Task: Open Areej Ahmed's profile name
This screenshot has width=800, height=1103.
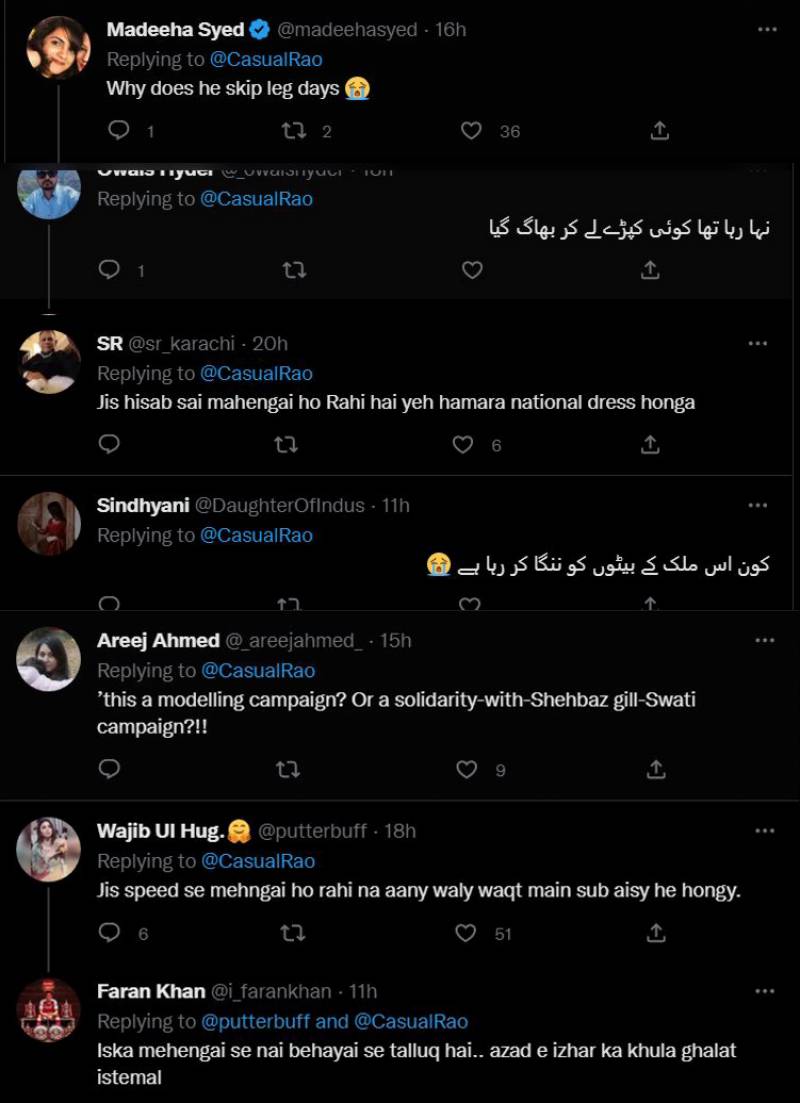Action: pos(158,641)
